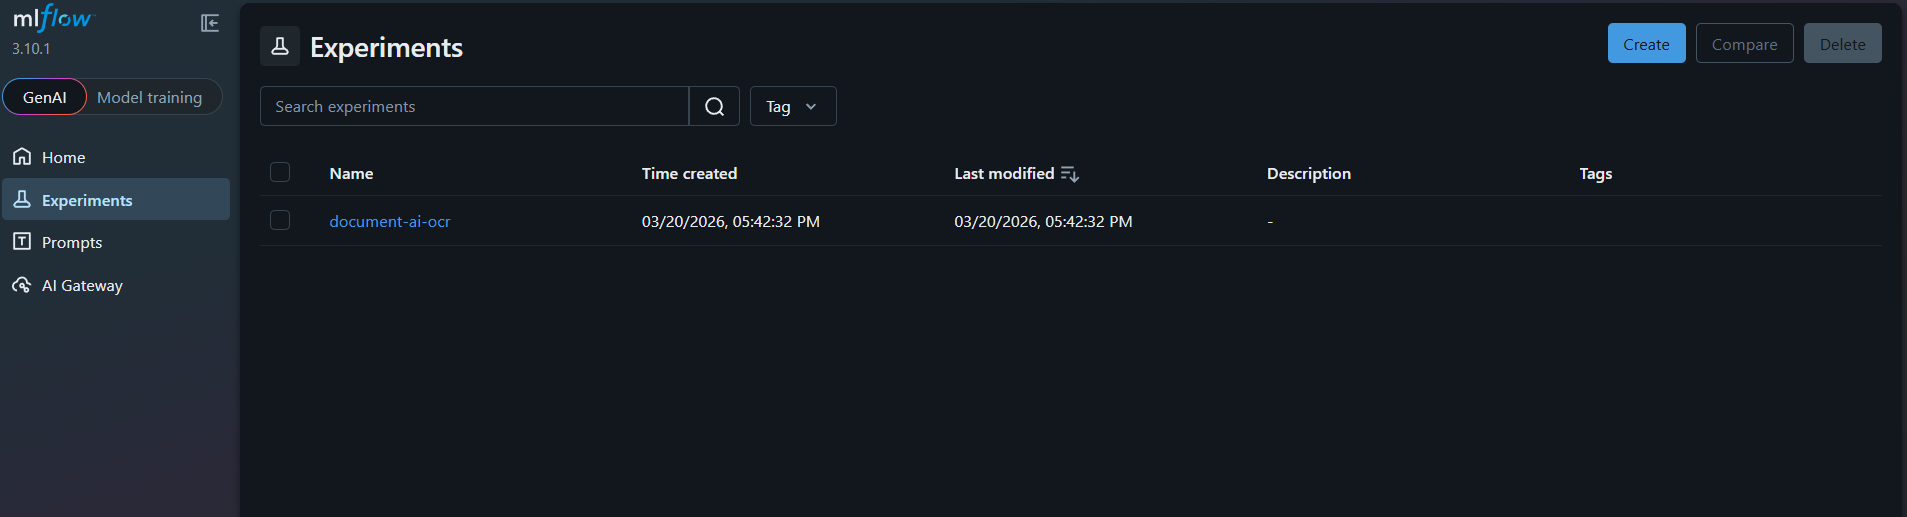
Task: Switch to GenAI mode
Action: pyautogui.click(x=45, y=97)
